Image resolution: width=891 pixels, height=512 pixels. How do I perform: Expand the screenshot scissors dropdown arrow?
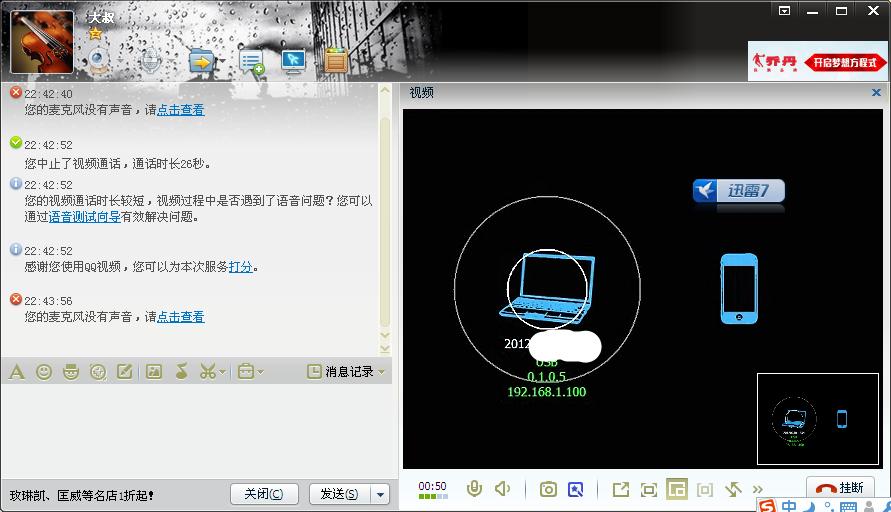click(x=222, y=372)
